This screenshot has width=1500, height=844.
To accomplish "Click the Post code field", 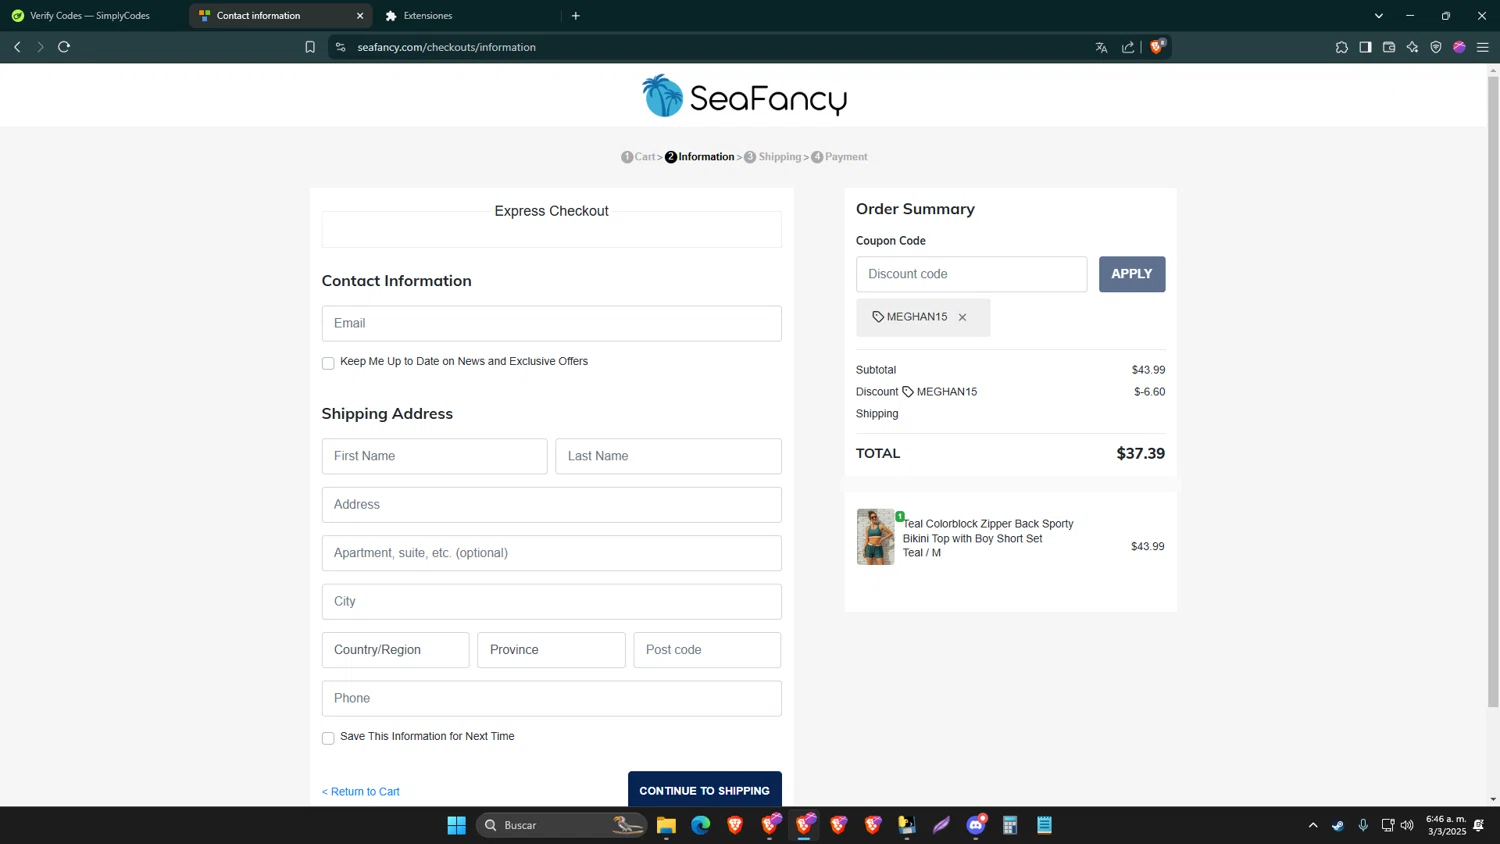I will (707, 650).
